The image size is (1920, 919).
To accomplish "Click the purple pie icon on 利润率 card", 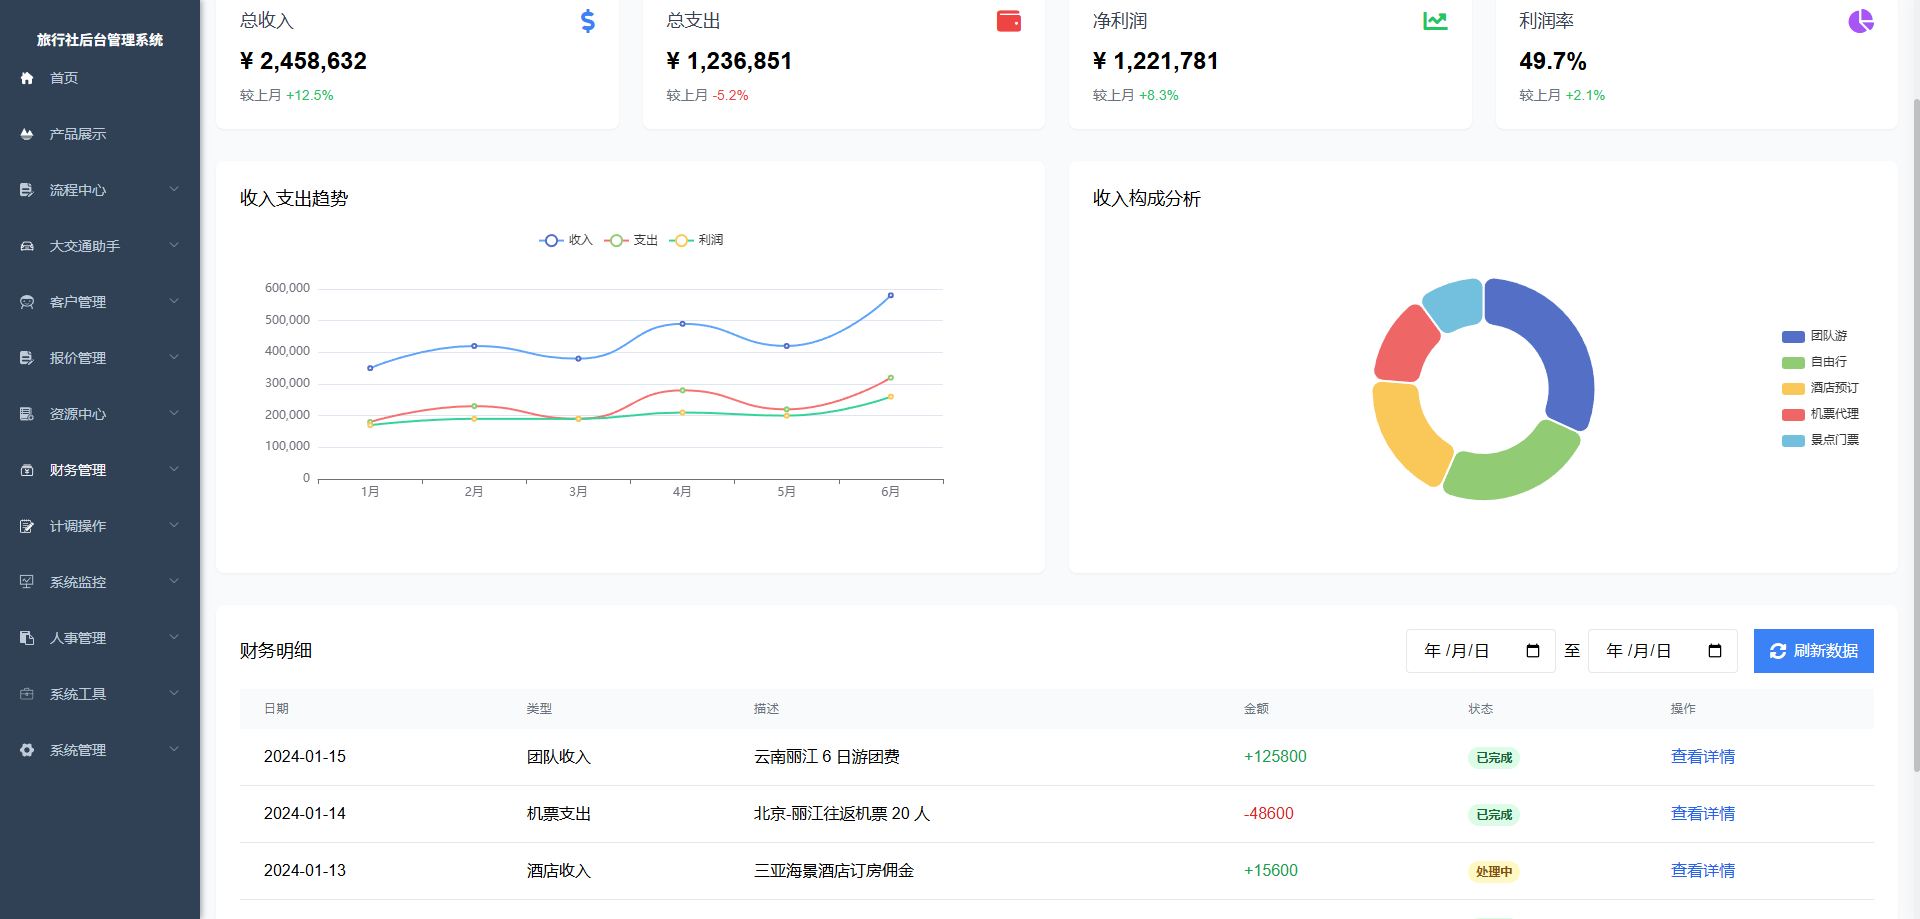I will (1861, 20).
